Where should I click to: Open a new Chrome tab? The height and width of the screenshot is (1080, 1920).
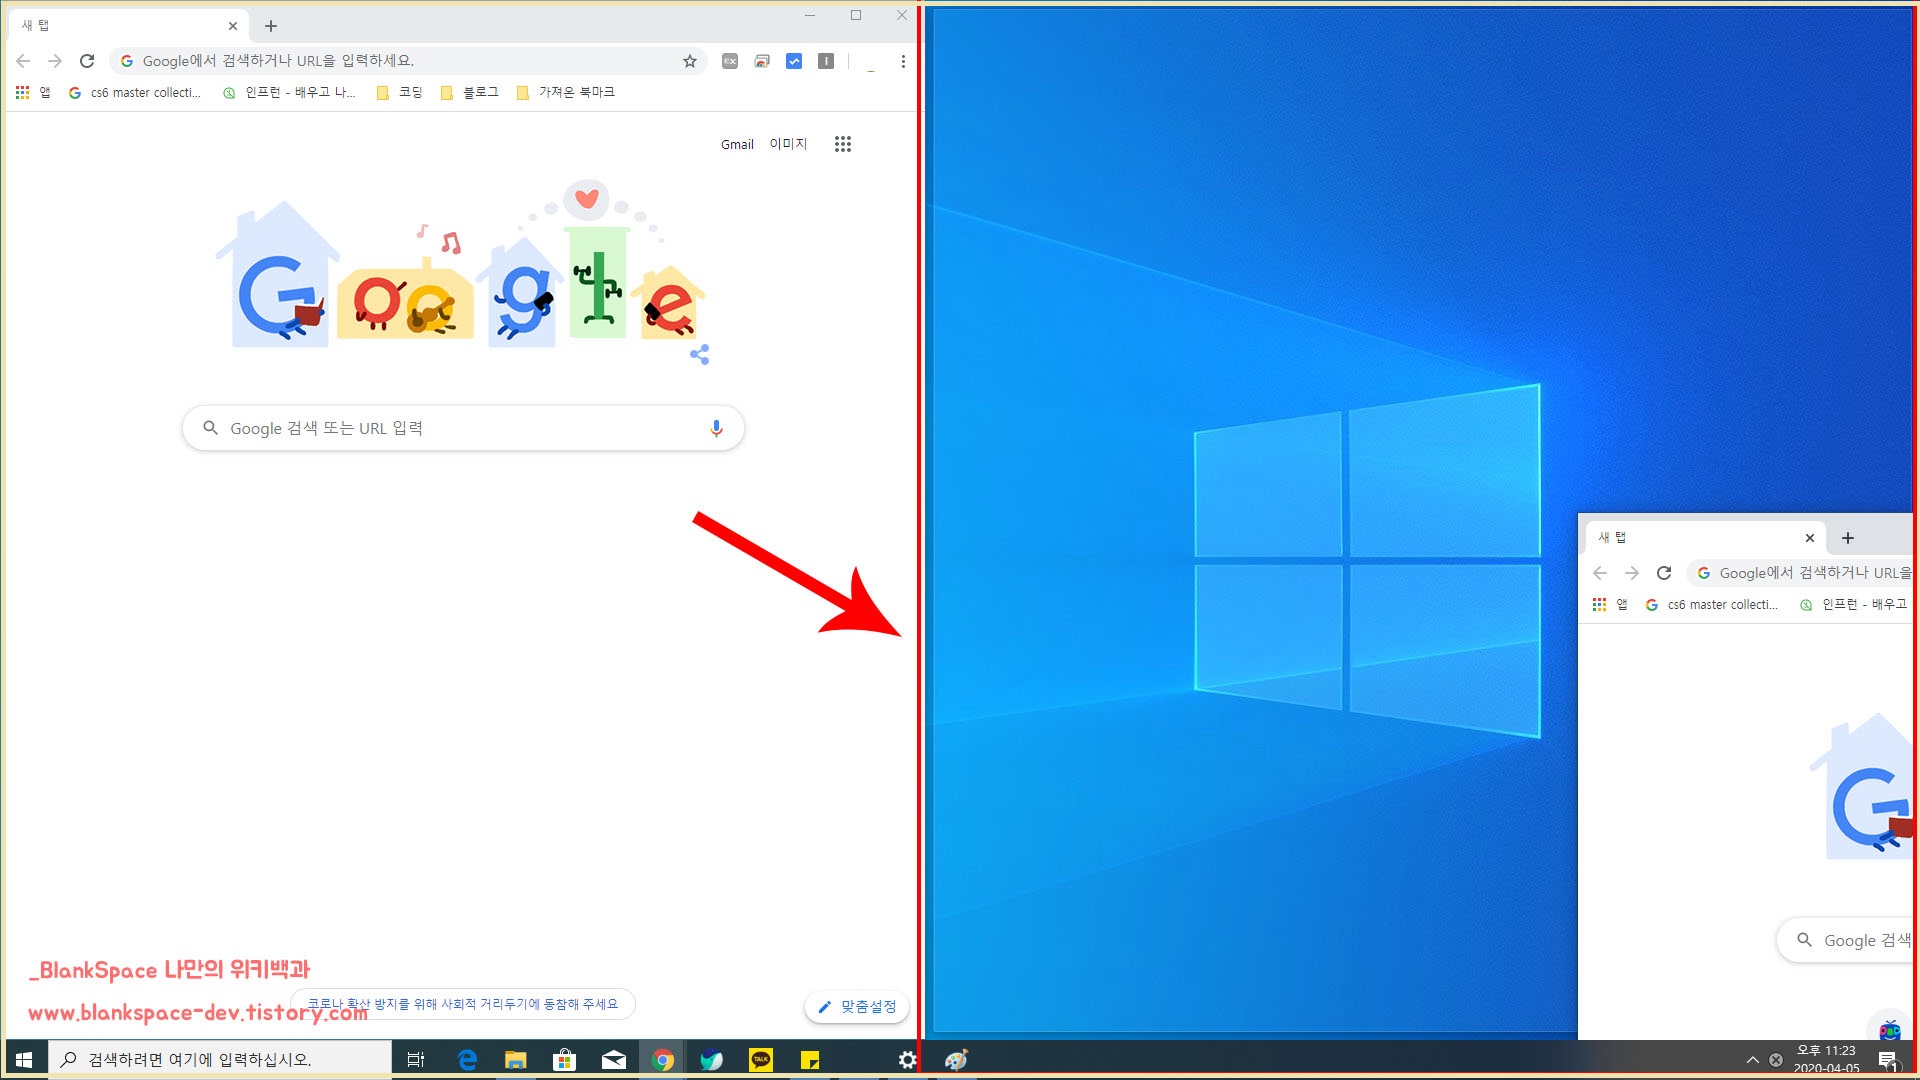coord(271,26)
